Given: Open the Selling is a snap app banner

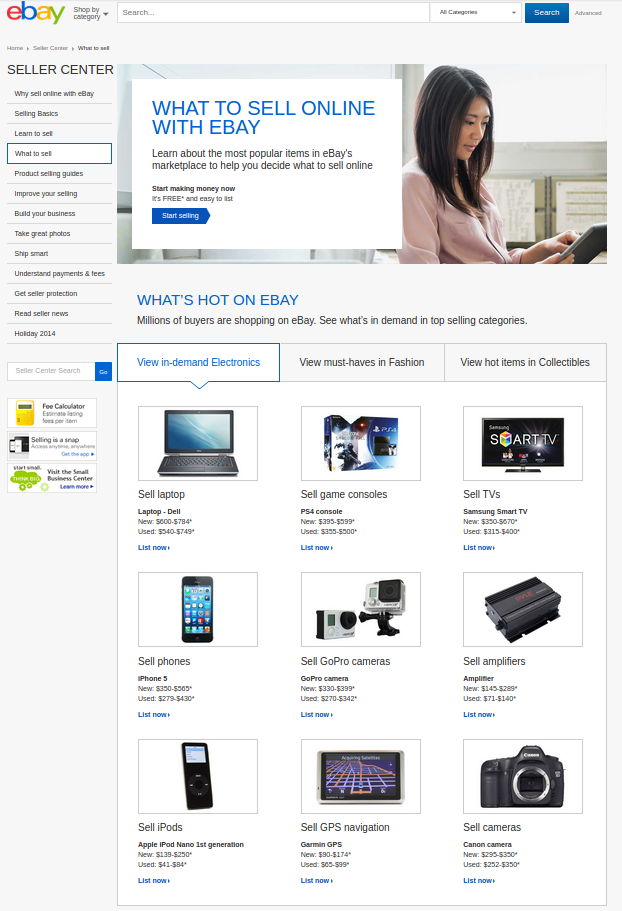Looking at the screenshot, I should coord(52,446).
